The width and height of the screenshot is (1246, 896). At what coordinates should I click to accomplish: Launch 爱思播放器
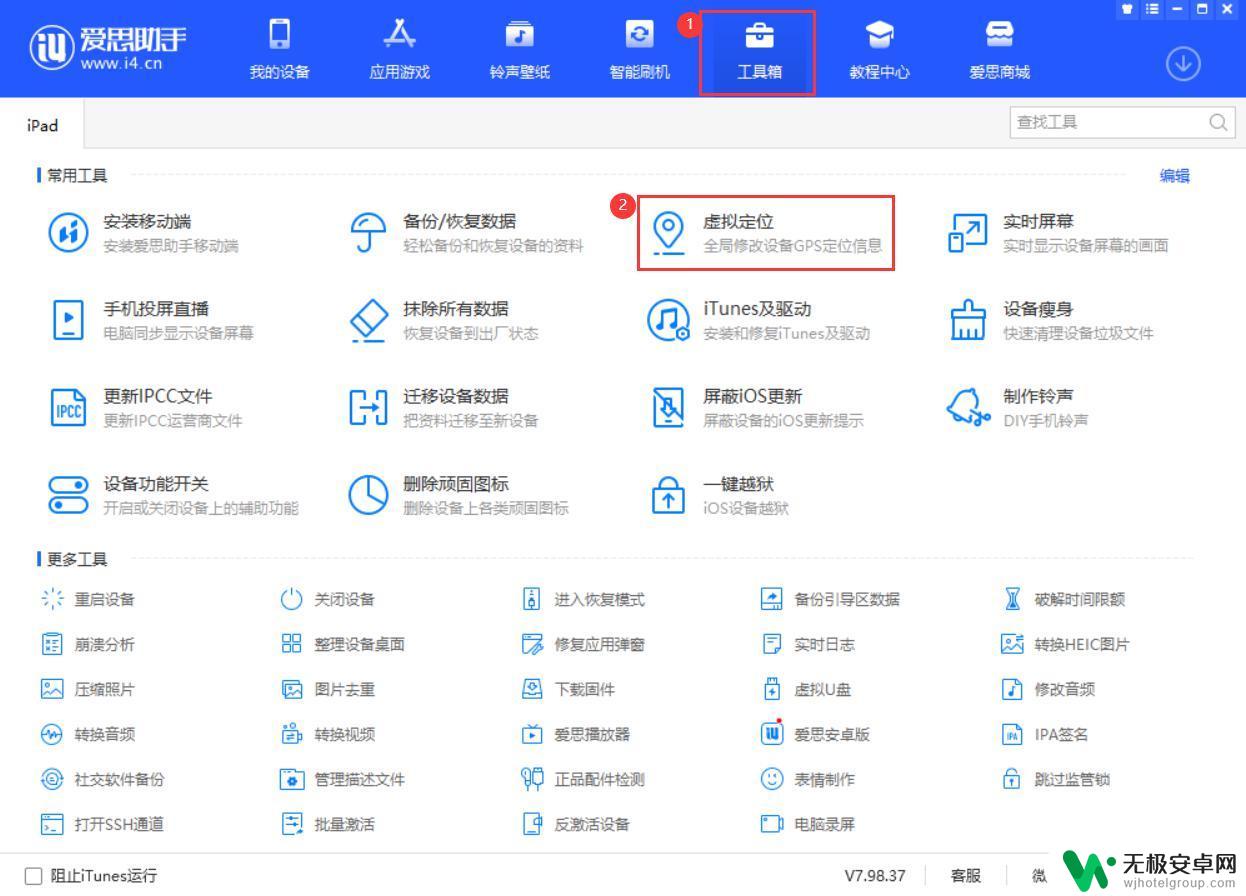click(576, 734)
